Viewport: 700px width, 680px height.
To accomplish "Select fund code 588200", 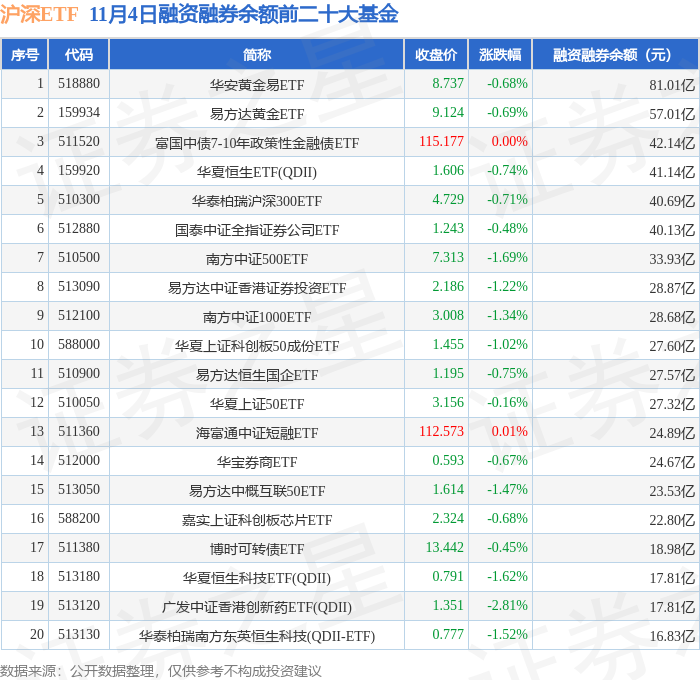I will click(79, 519).
